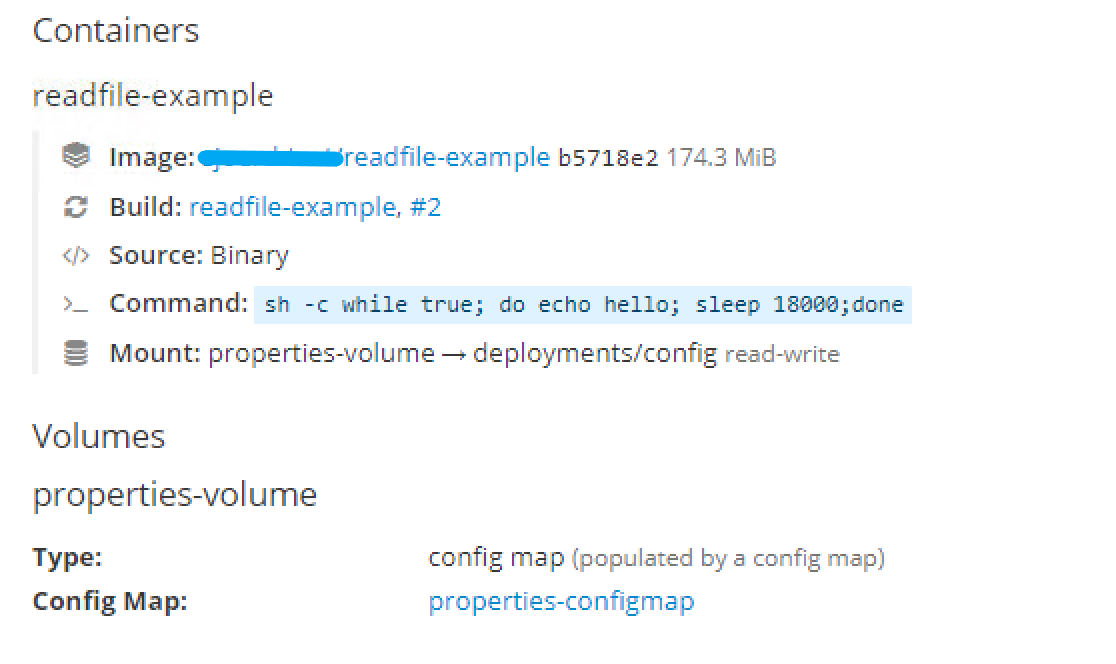Open the properties-configmap link

tap(561, 601)
